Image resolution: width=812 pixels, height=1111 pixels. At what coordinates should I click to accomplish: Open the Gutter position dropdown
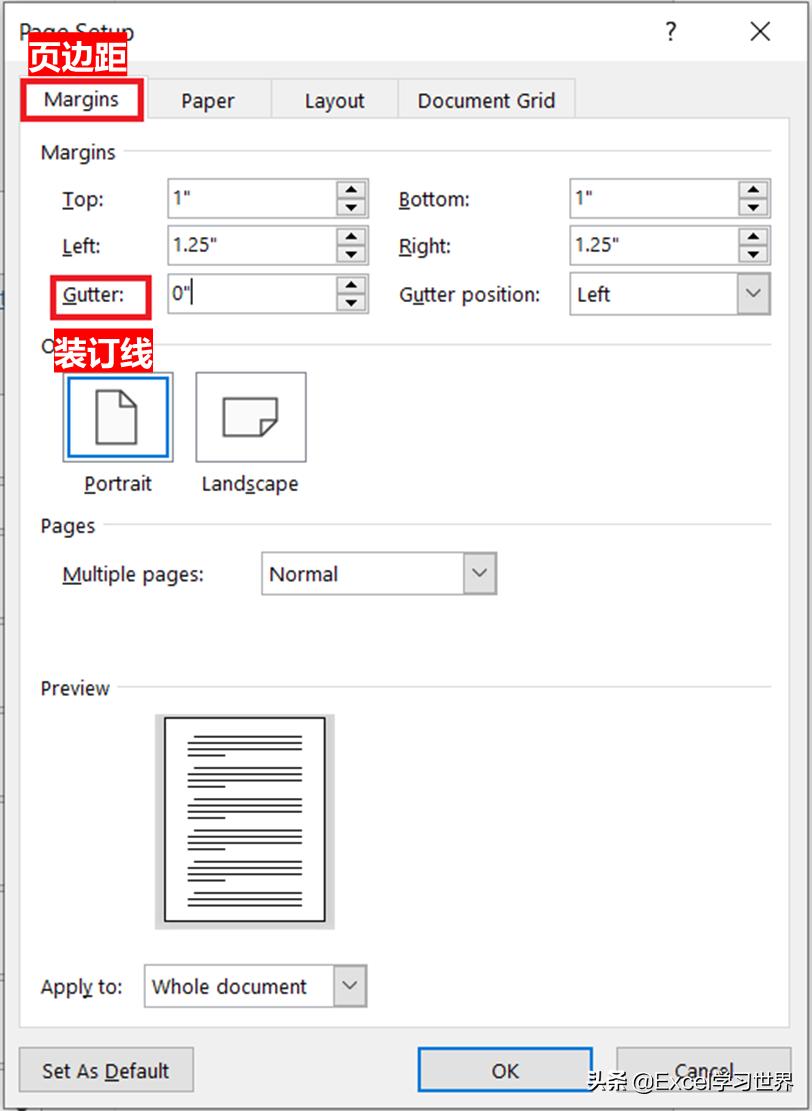point(753,293)
